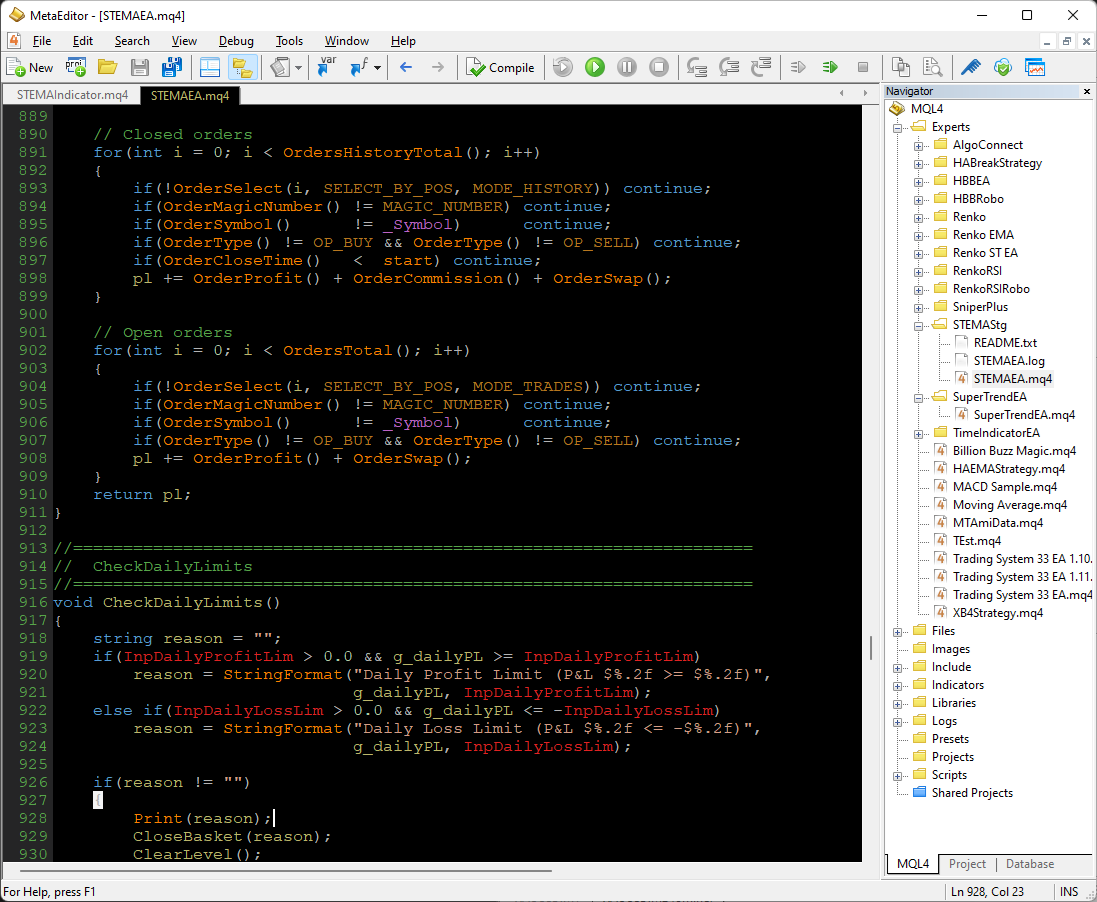The image size is (1097, 902).
Task: Save the current file with floppy icon
Action: tap(140, 67)
